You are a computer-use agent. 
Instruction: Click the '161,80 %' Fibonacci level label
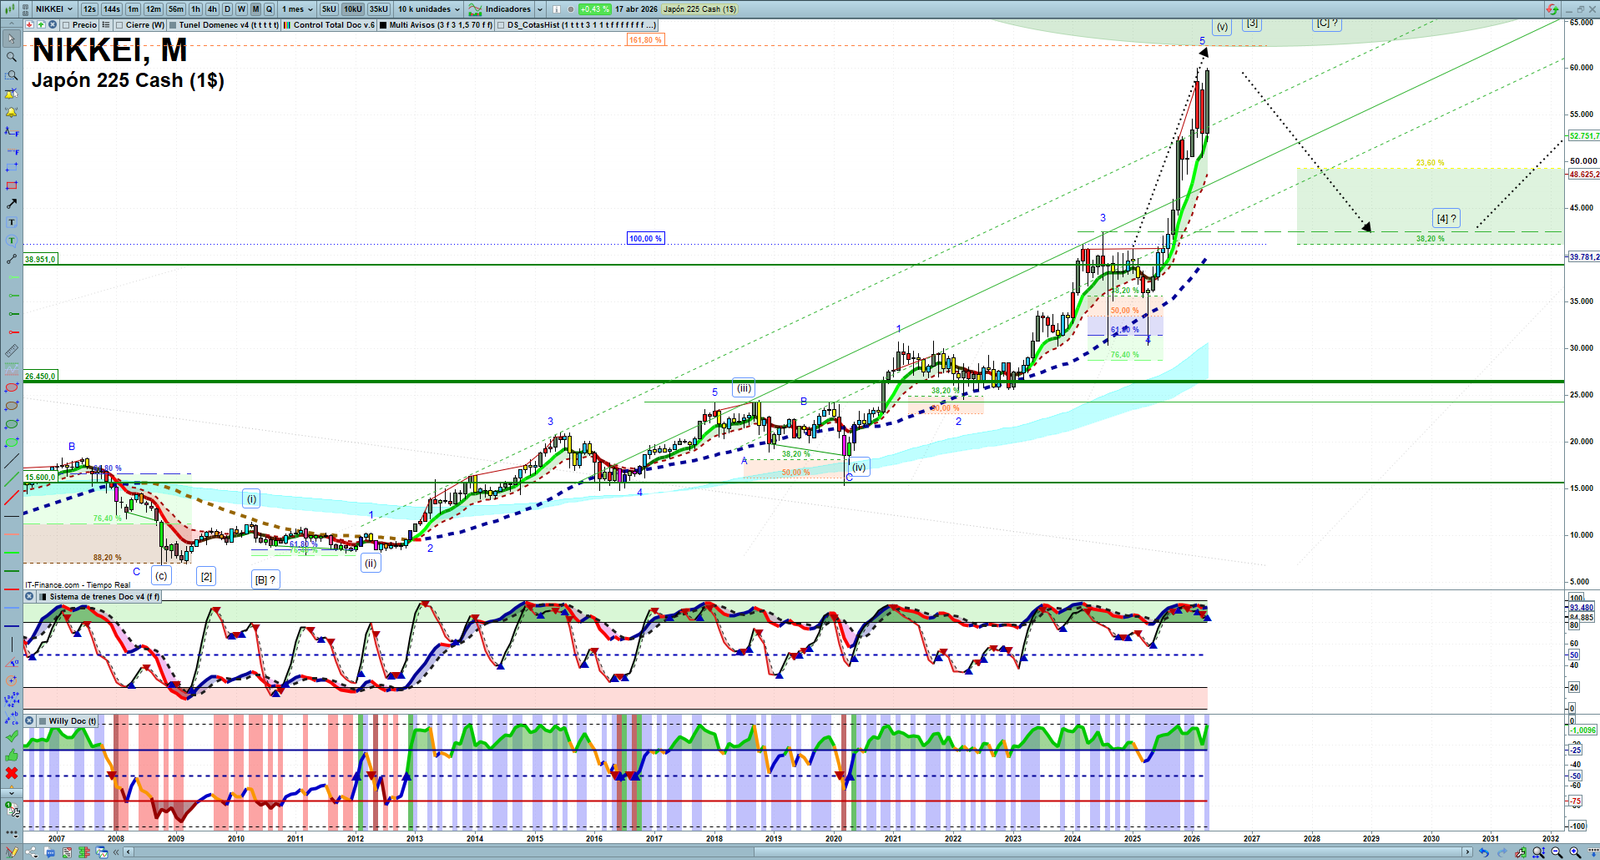(646, 40)
